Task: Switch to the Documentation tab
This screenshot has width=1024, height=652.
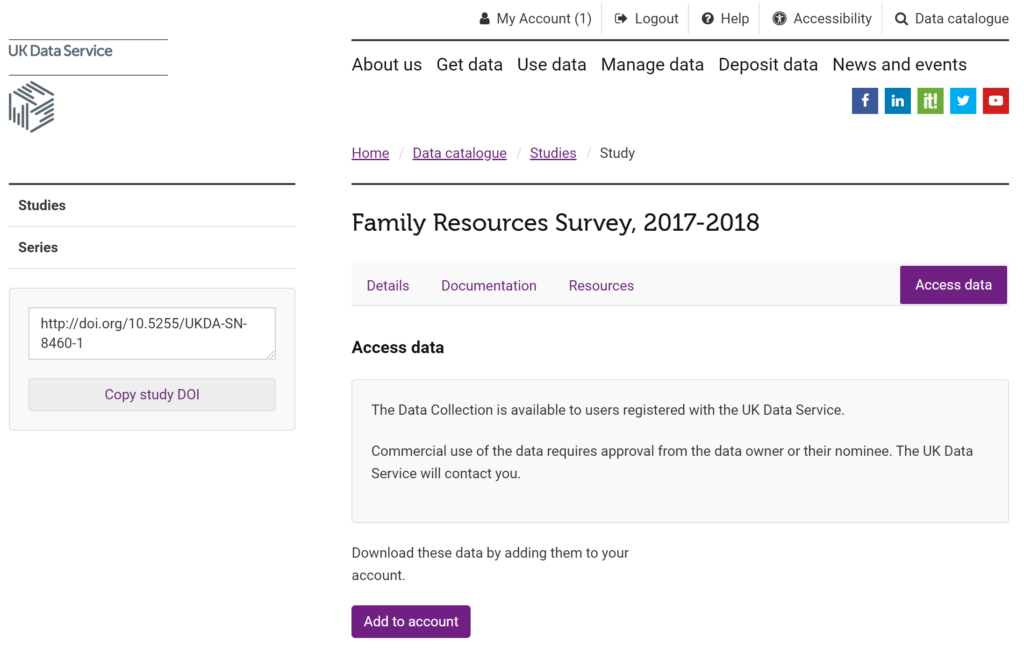Action: [x=489, y=285]
